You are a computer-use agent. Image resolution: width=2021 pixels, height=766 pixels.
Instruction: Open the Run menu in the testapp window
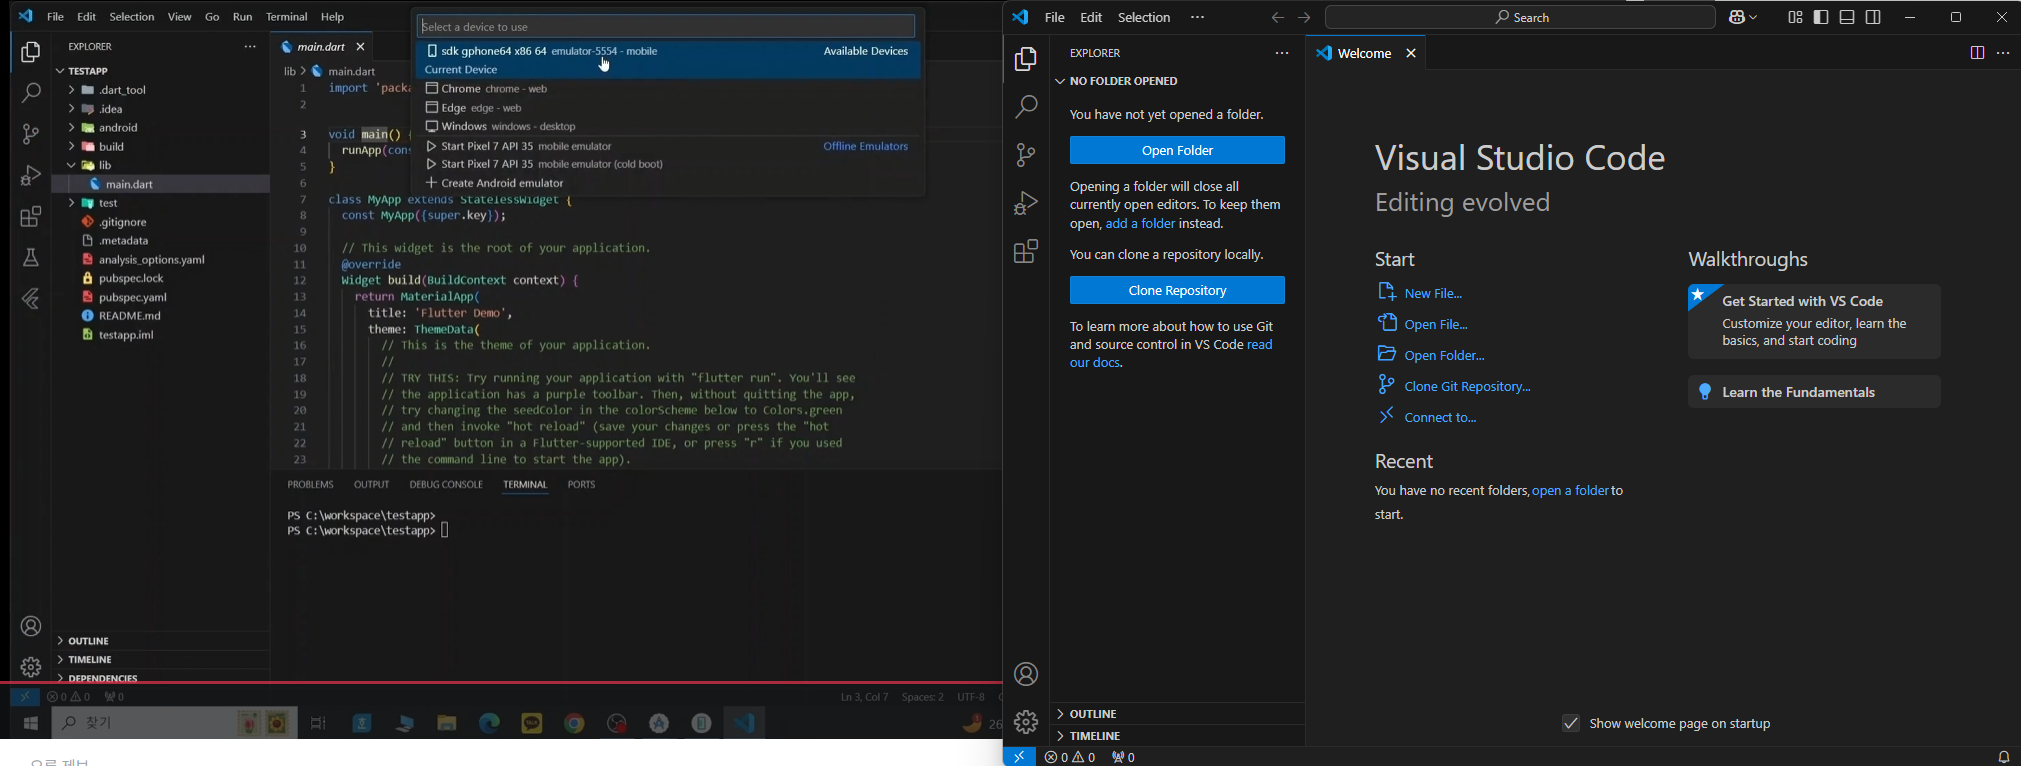click(242, 17)
